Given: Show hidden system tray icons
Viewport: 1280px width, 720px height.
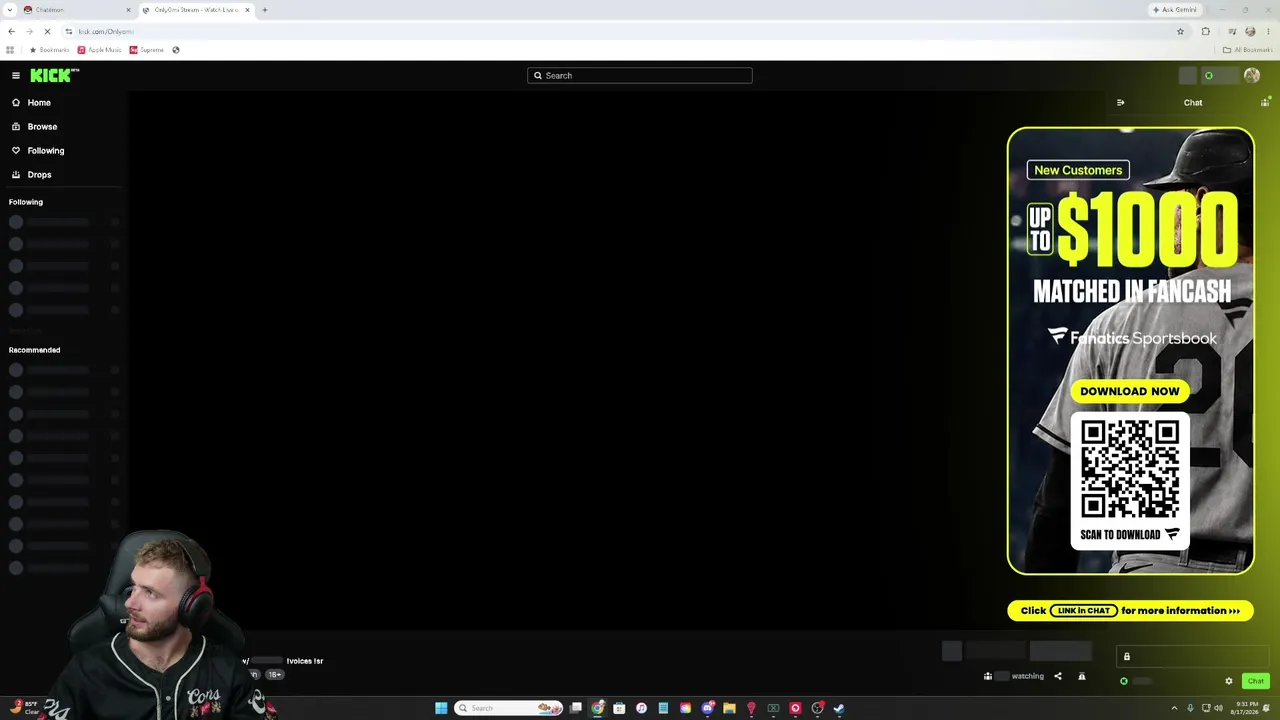Looking at the screenshot, I should [x=1174, y=708].
